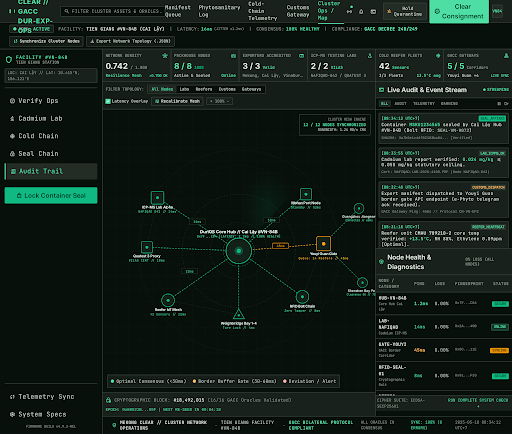
Task: Open the Customs Gateway tab
Action: [x=298, y=11]
